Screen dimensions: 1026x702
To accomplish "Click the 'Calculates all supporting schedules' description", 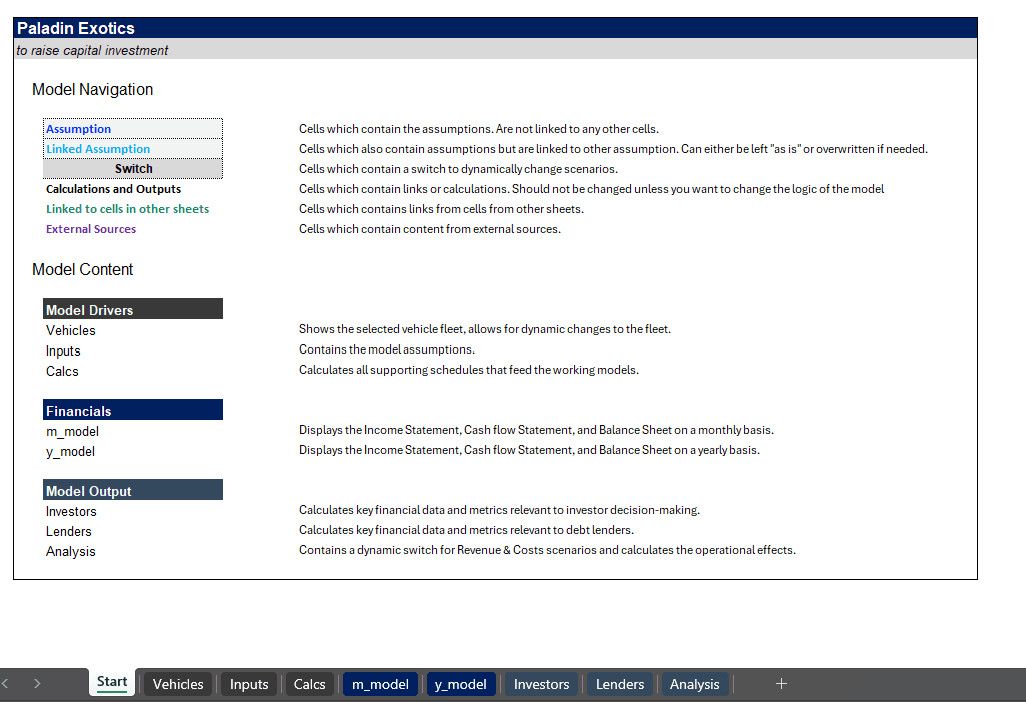I will 469,370.
